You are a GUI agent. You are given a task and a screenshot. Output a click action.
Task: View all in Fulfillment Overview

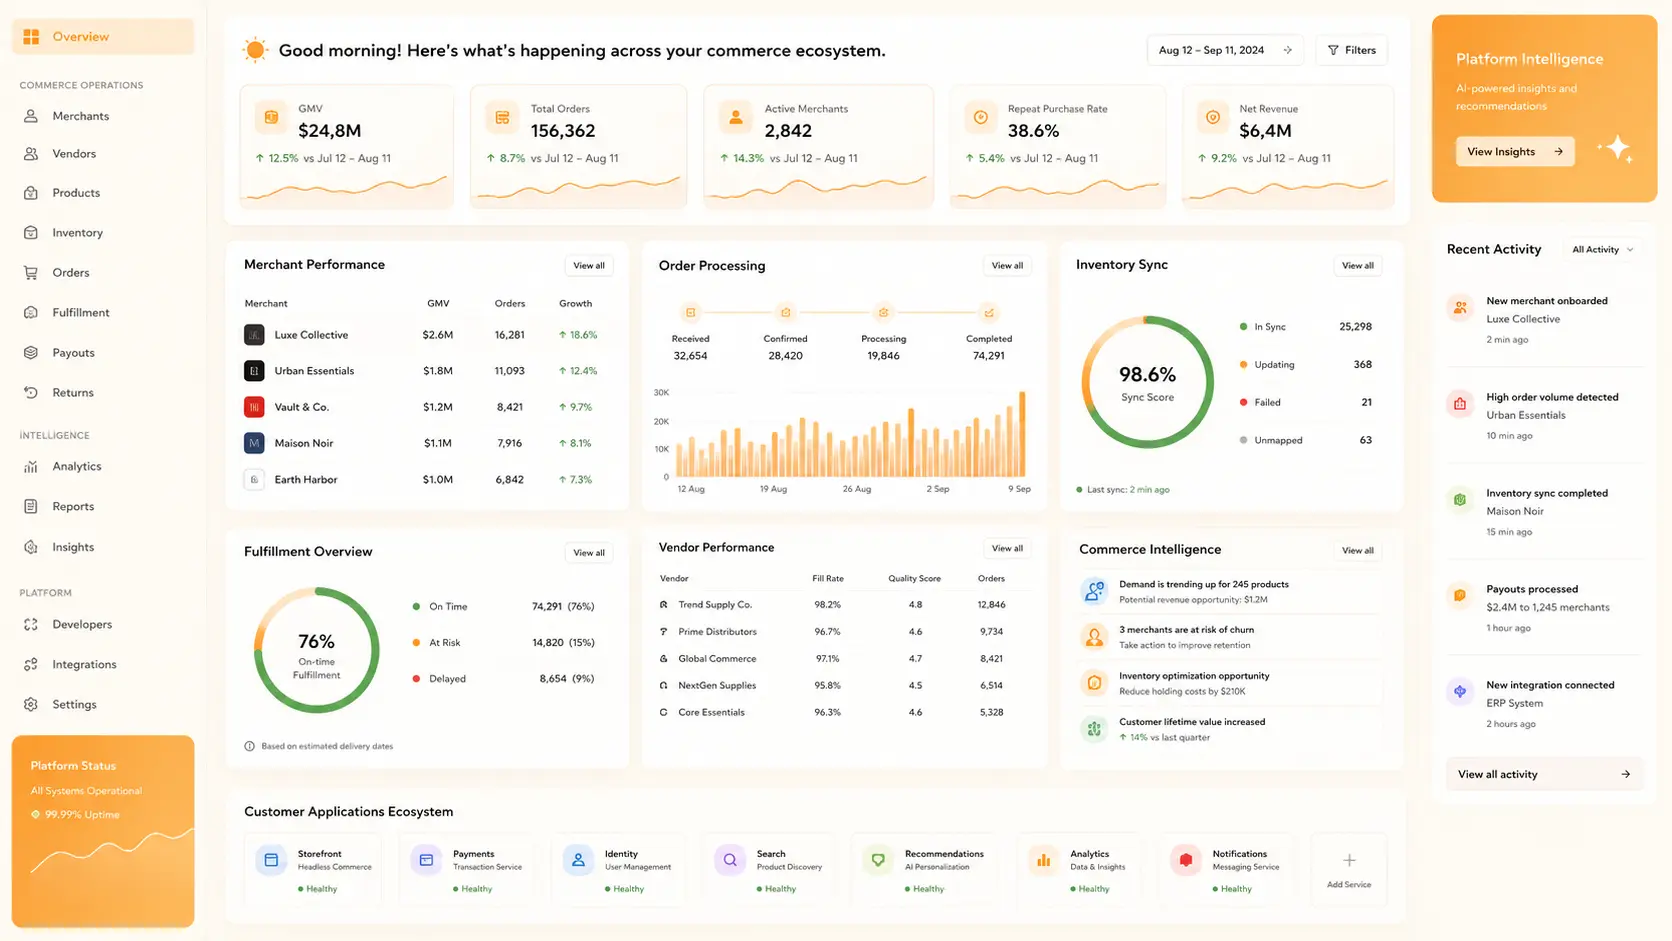589,553
